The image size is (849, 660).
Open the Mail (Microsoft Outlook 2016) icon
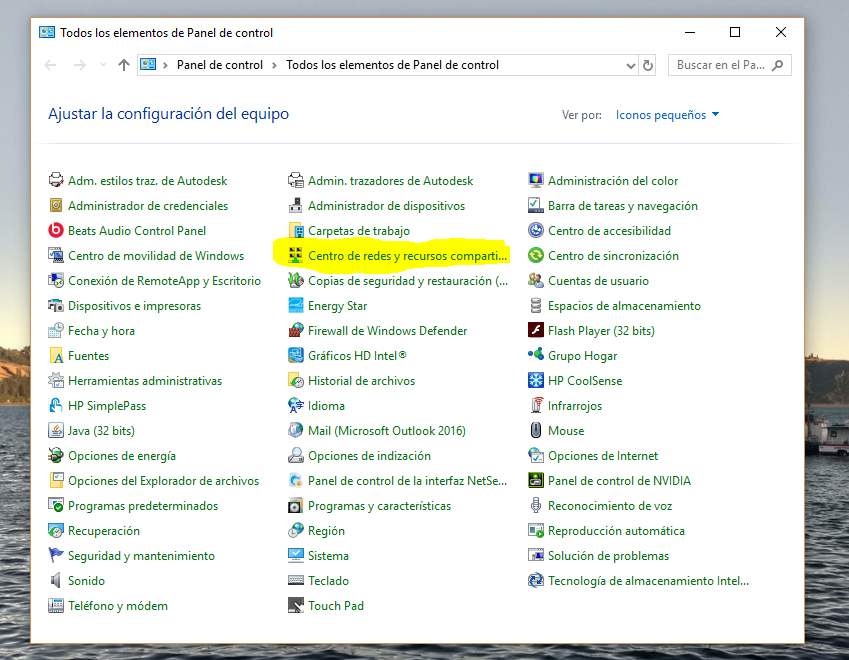(x=296, y=430)
